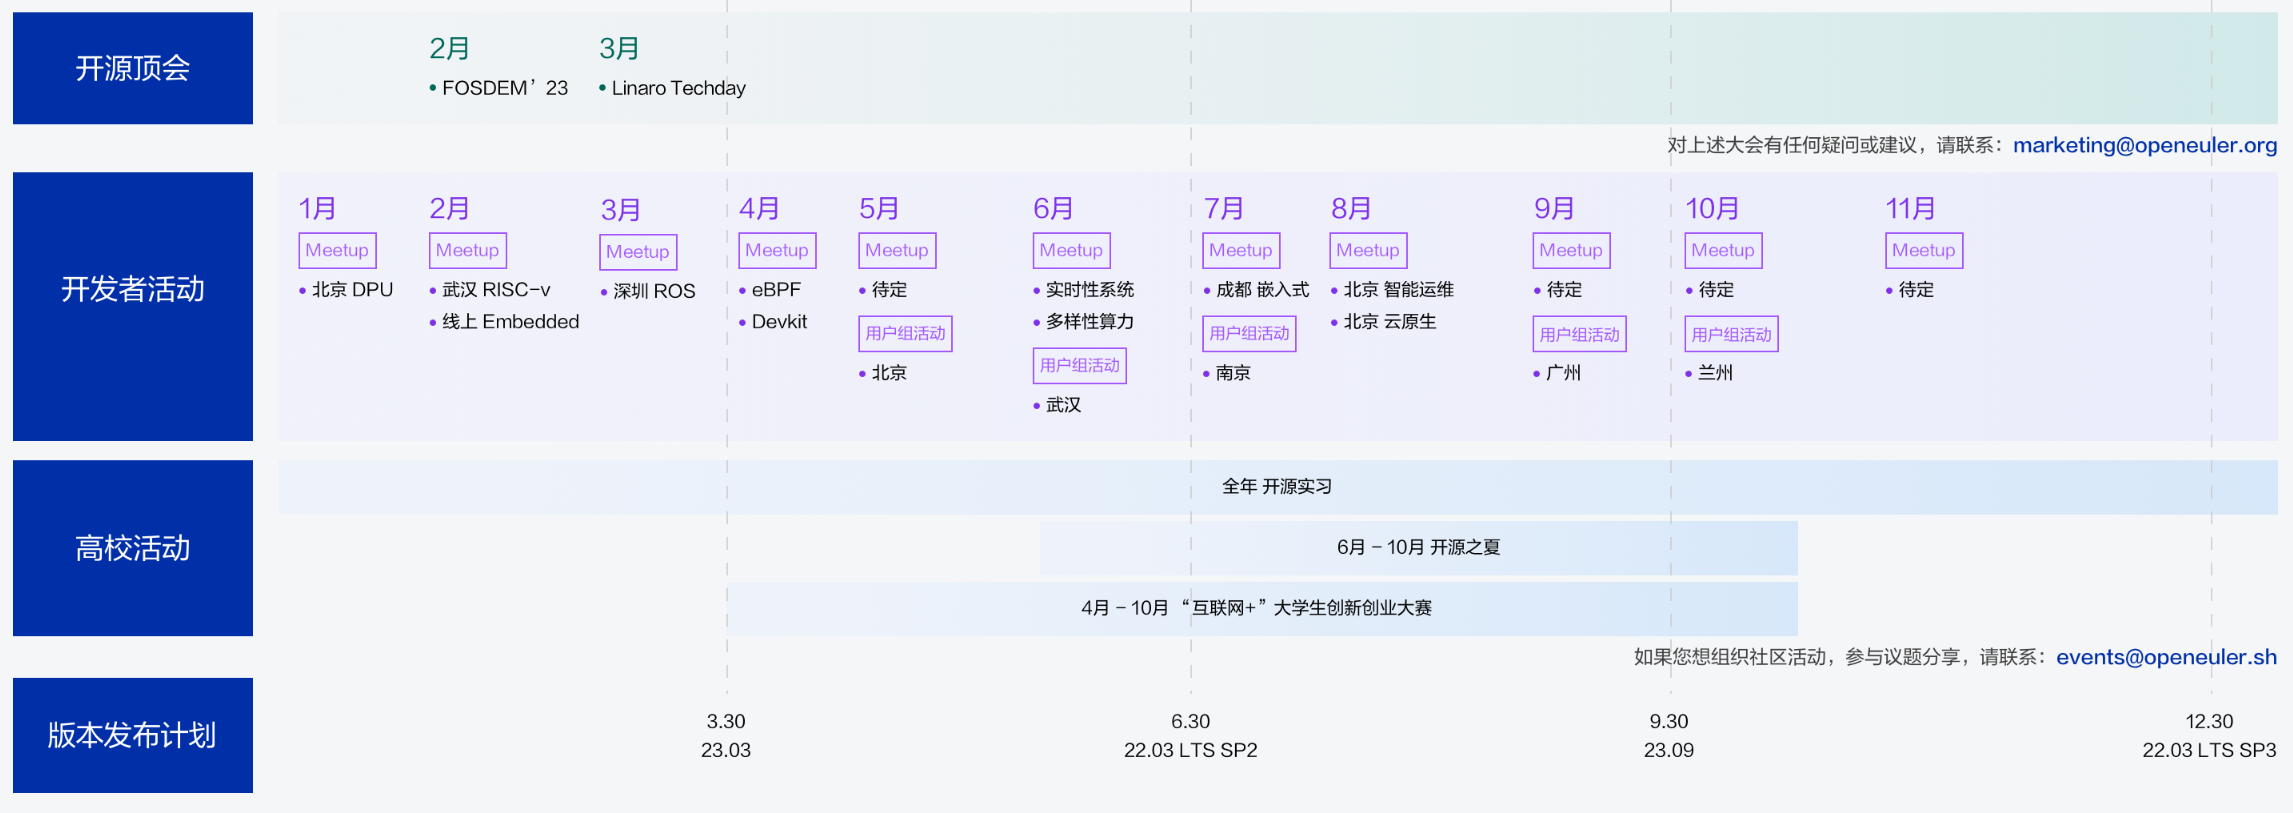Click the 全年 开源实习 timeline bar
The image size is (2293, 813).
point(1277,487)
